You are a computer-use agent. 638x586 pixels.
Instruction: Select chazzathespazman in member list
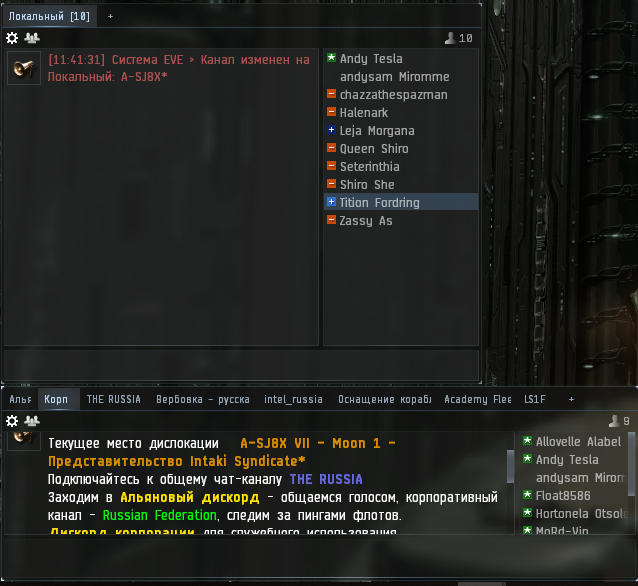400,94
